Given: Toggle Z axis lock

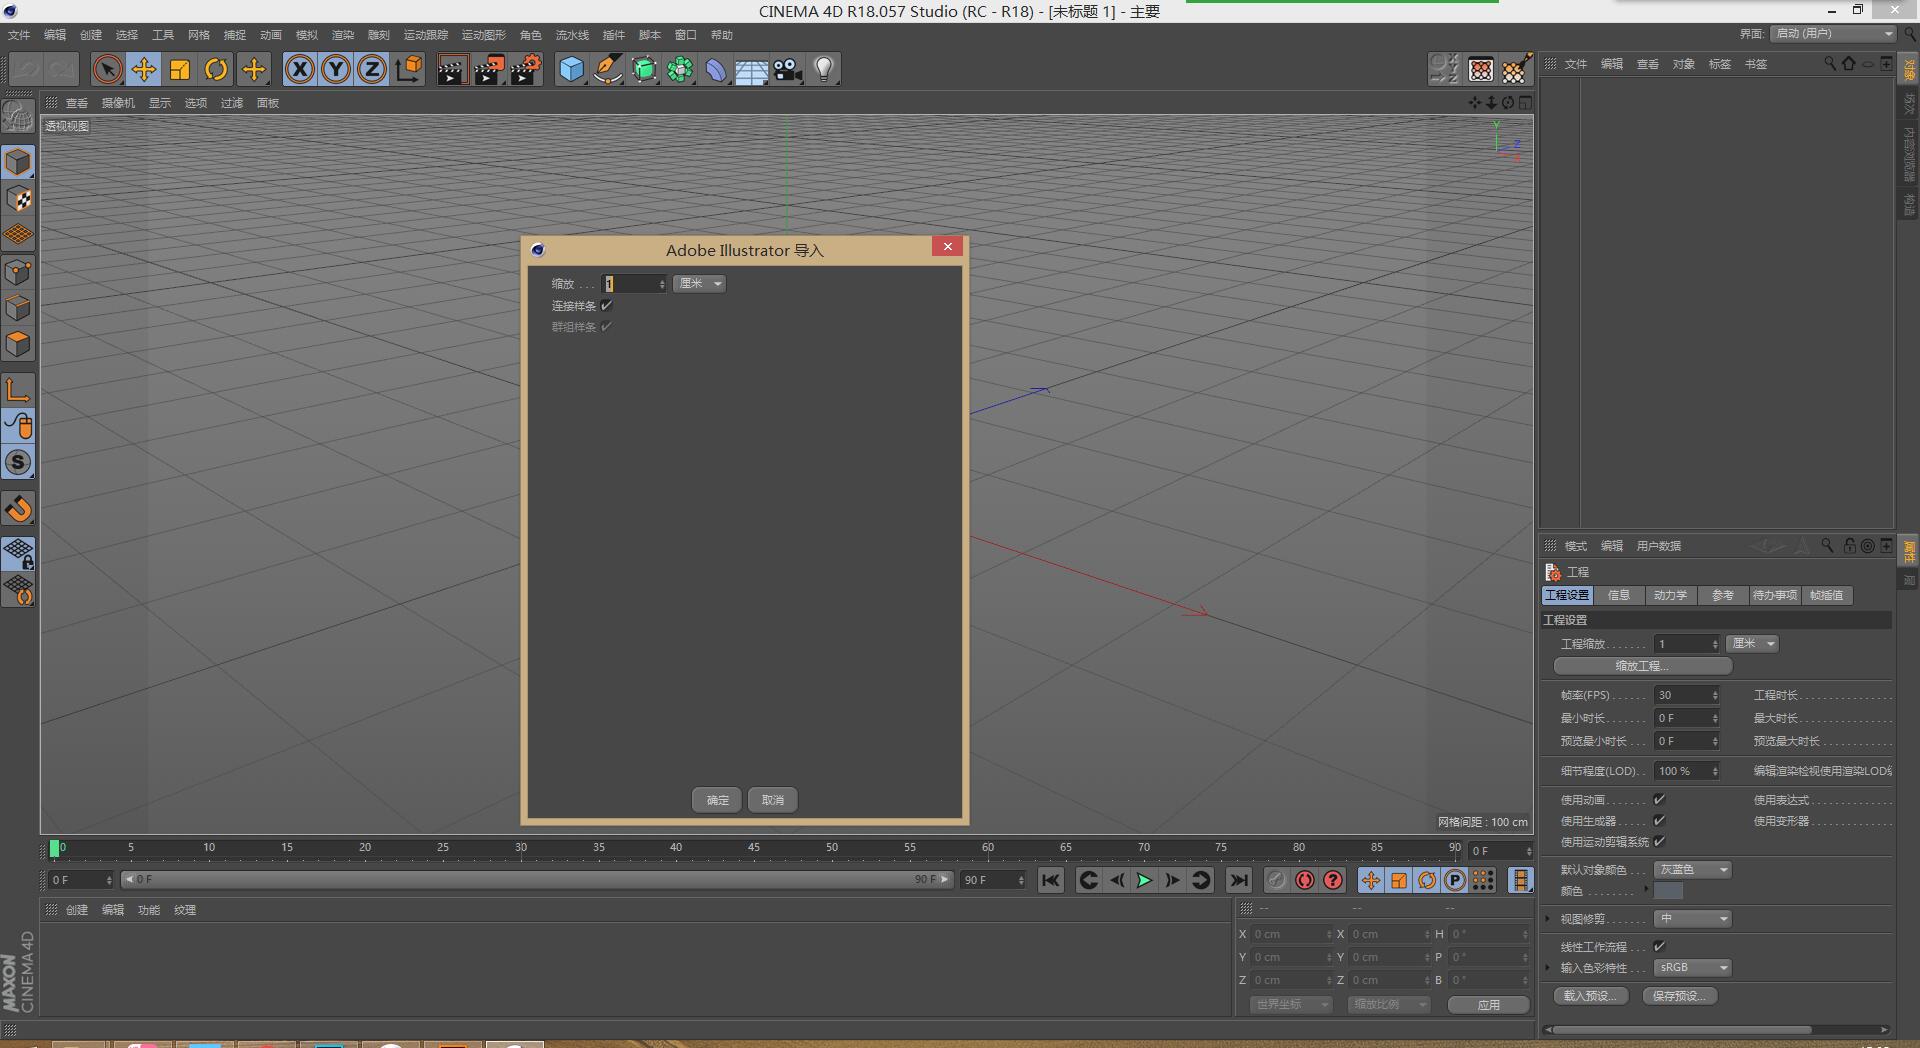Looking at the screenshot, I should click(x=372, y=69).
